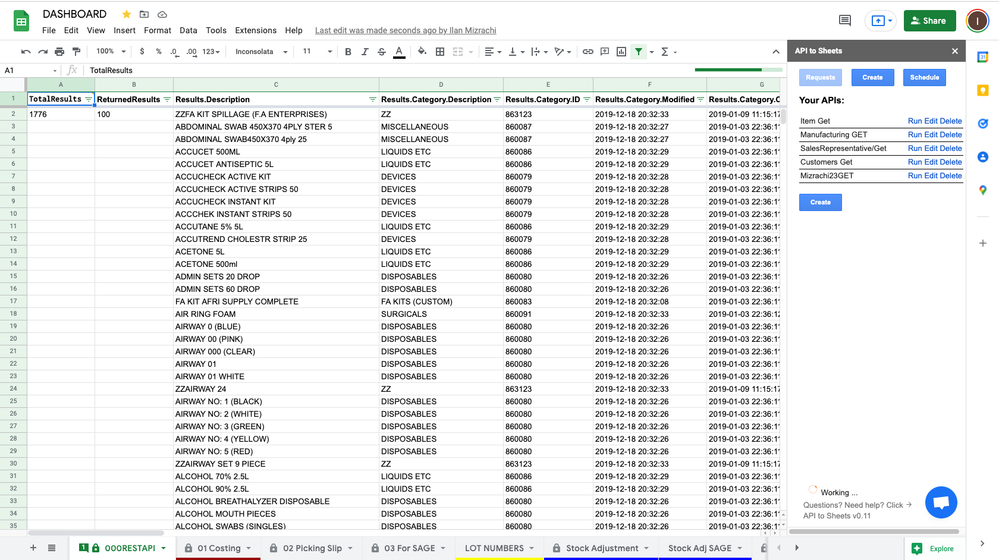
Task: Open the font size dropdown
Action: click(317, 52)
